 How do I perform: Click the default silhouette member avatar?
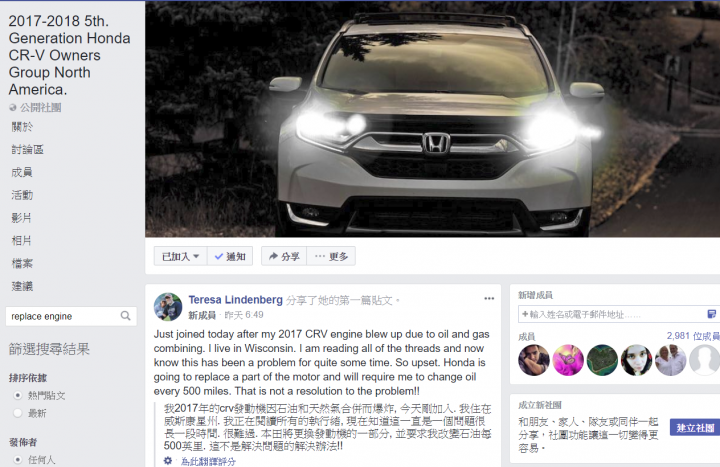705,360
